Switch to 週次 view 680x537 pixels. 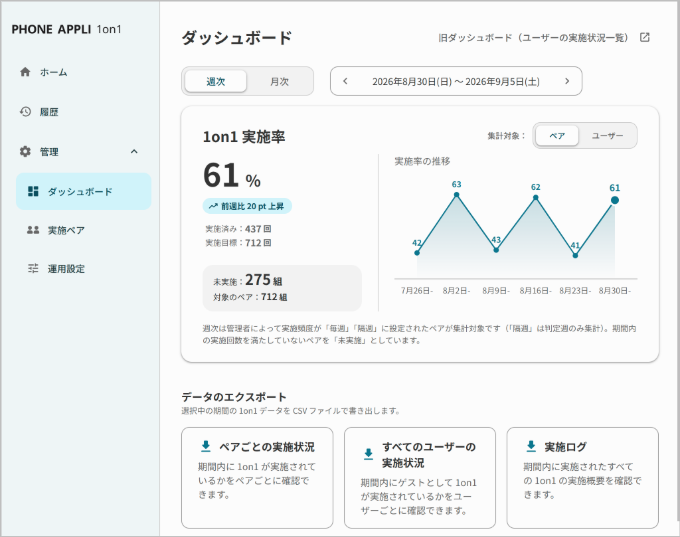(x=216, y=81)
